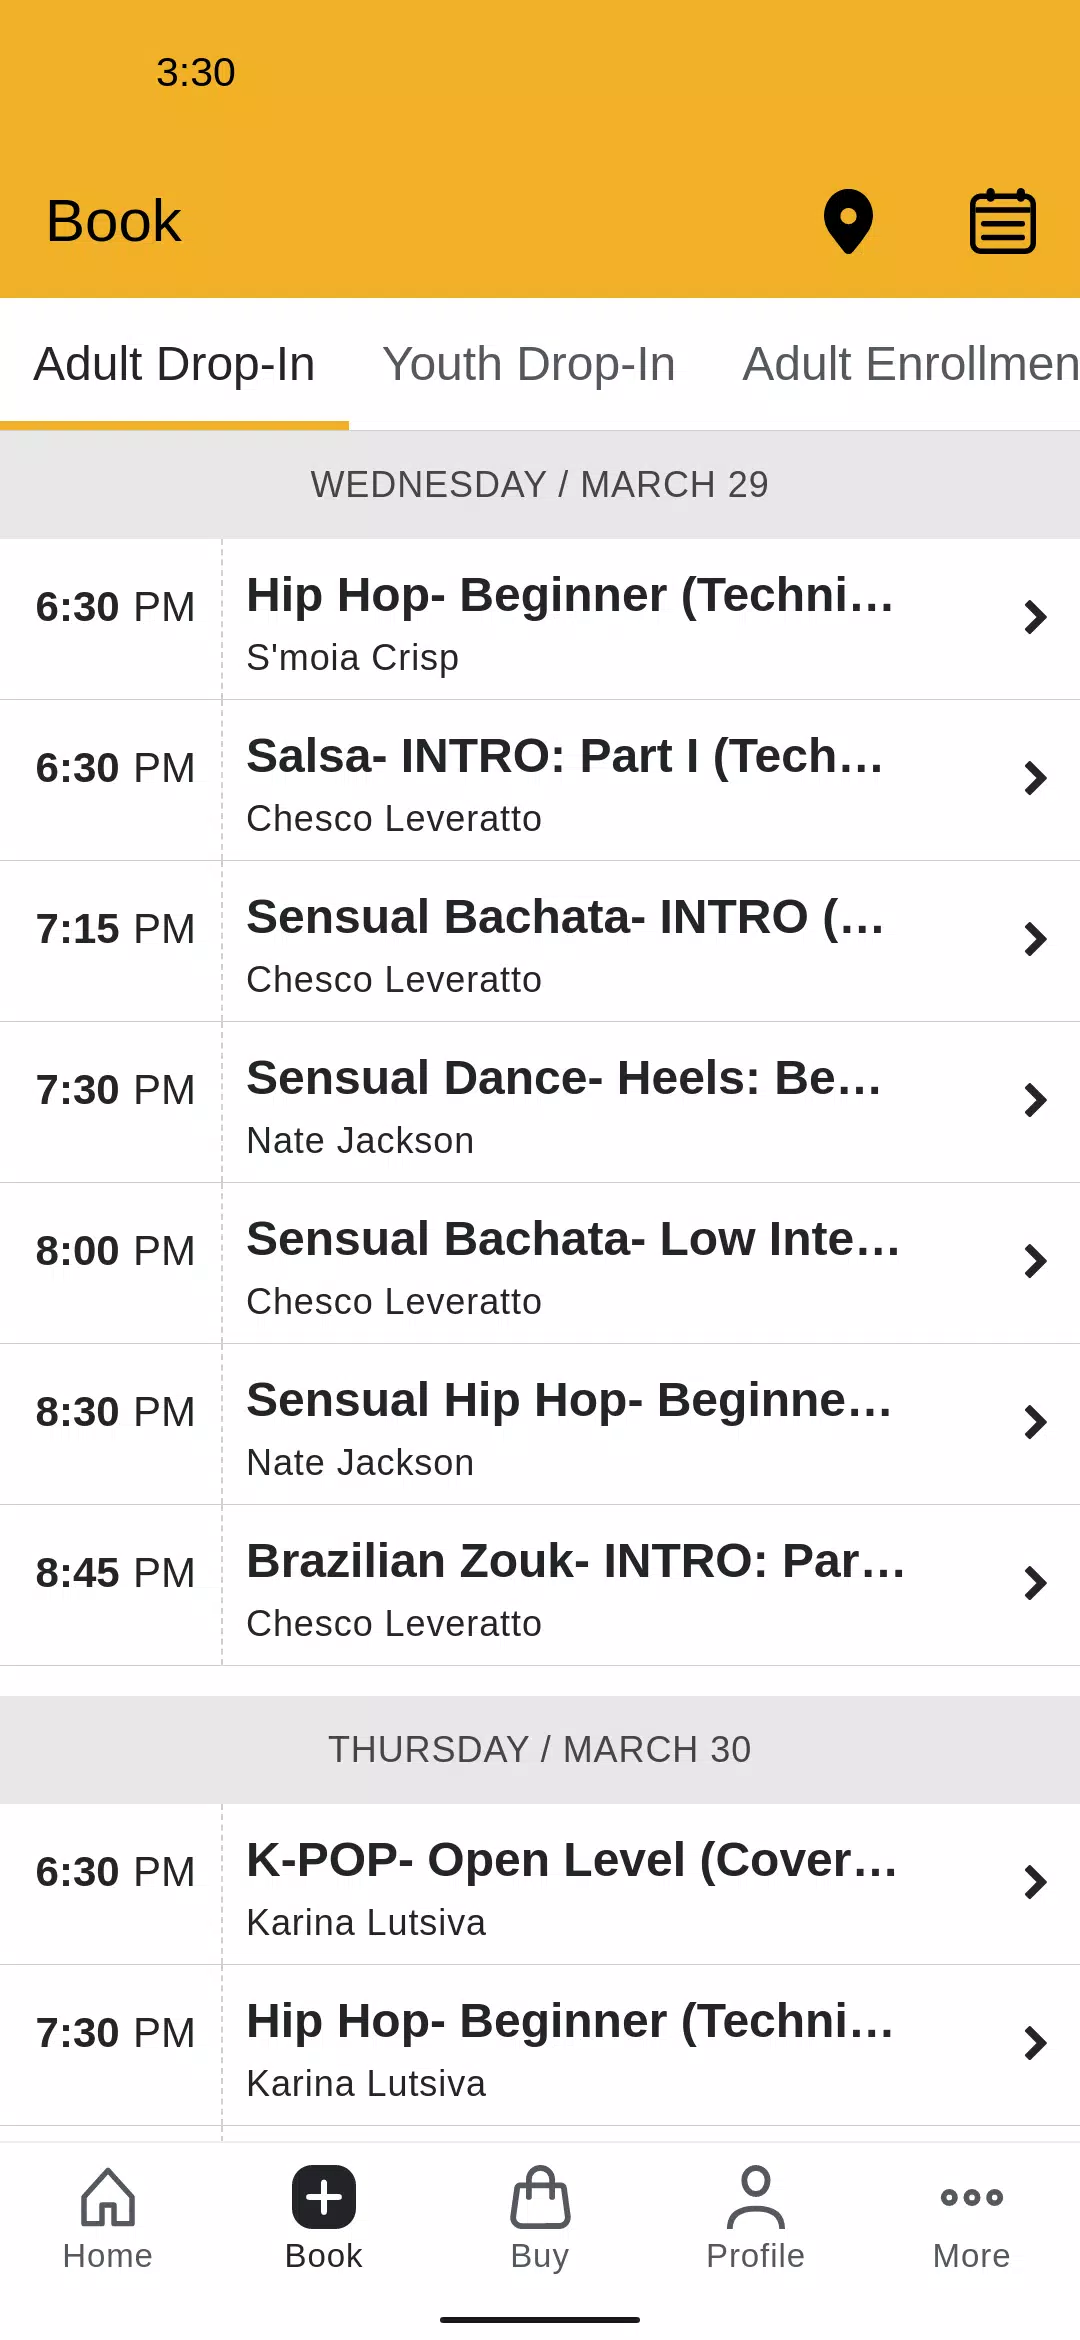Open Sensual Hip Hop Beginner by Nate Jackson

coord(540,1425)
